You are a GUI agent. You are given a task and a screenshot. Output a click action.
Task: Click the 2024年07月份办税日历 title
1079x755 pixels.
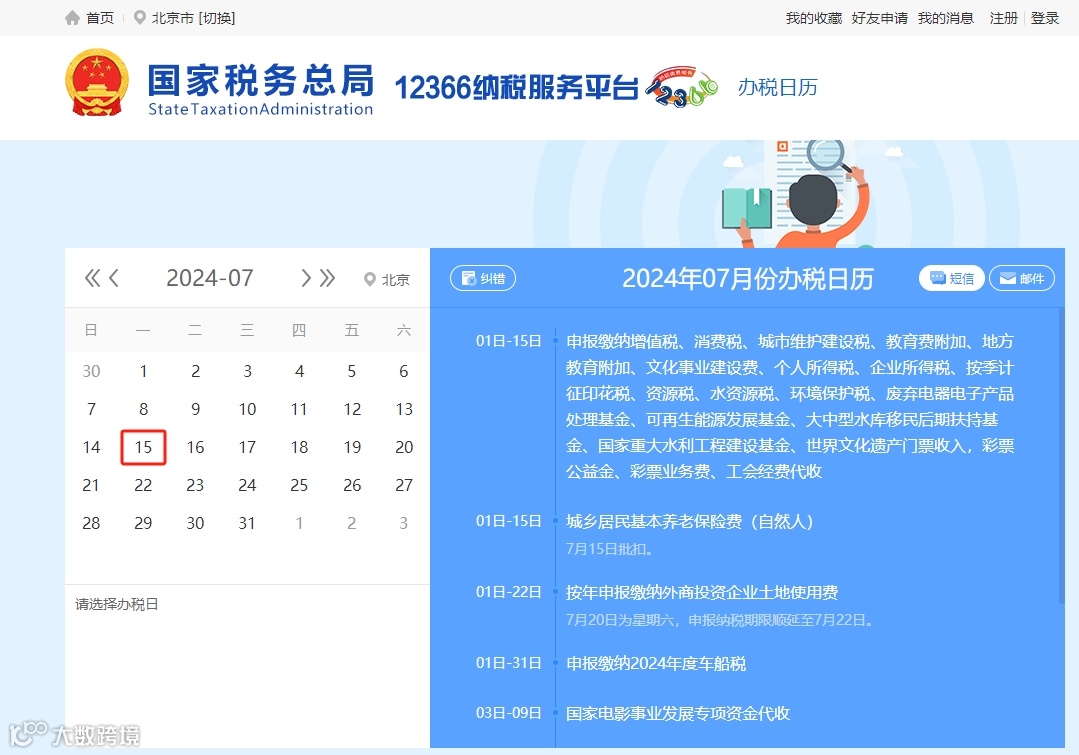[x=748, y=279]
